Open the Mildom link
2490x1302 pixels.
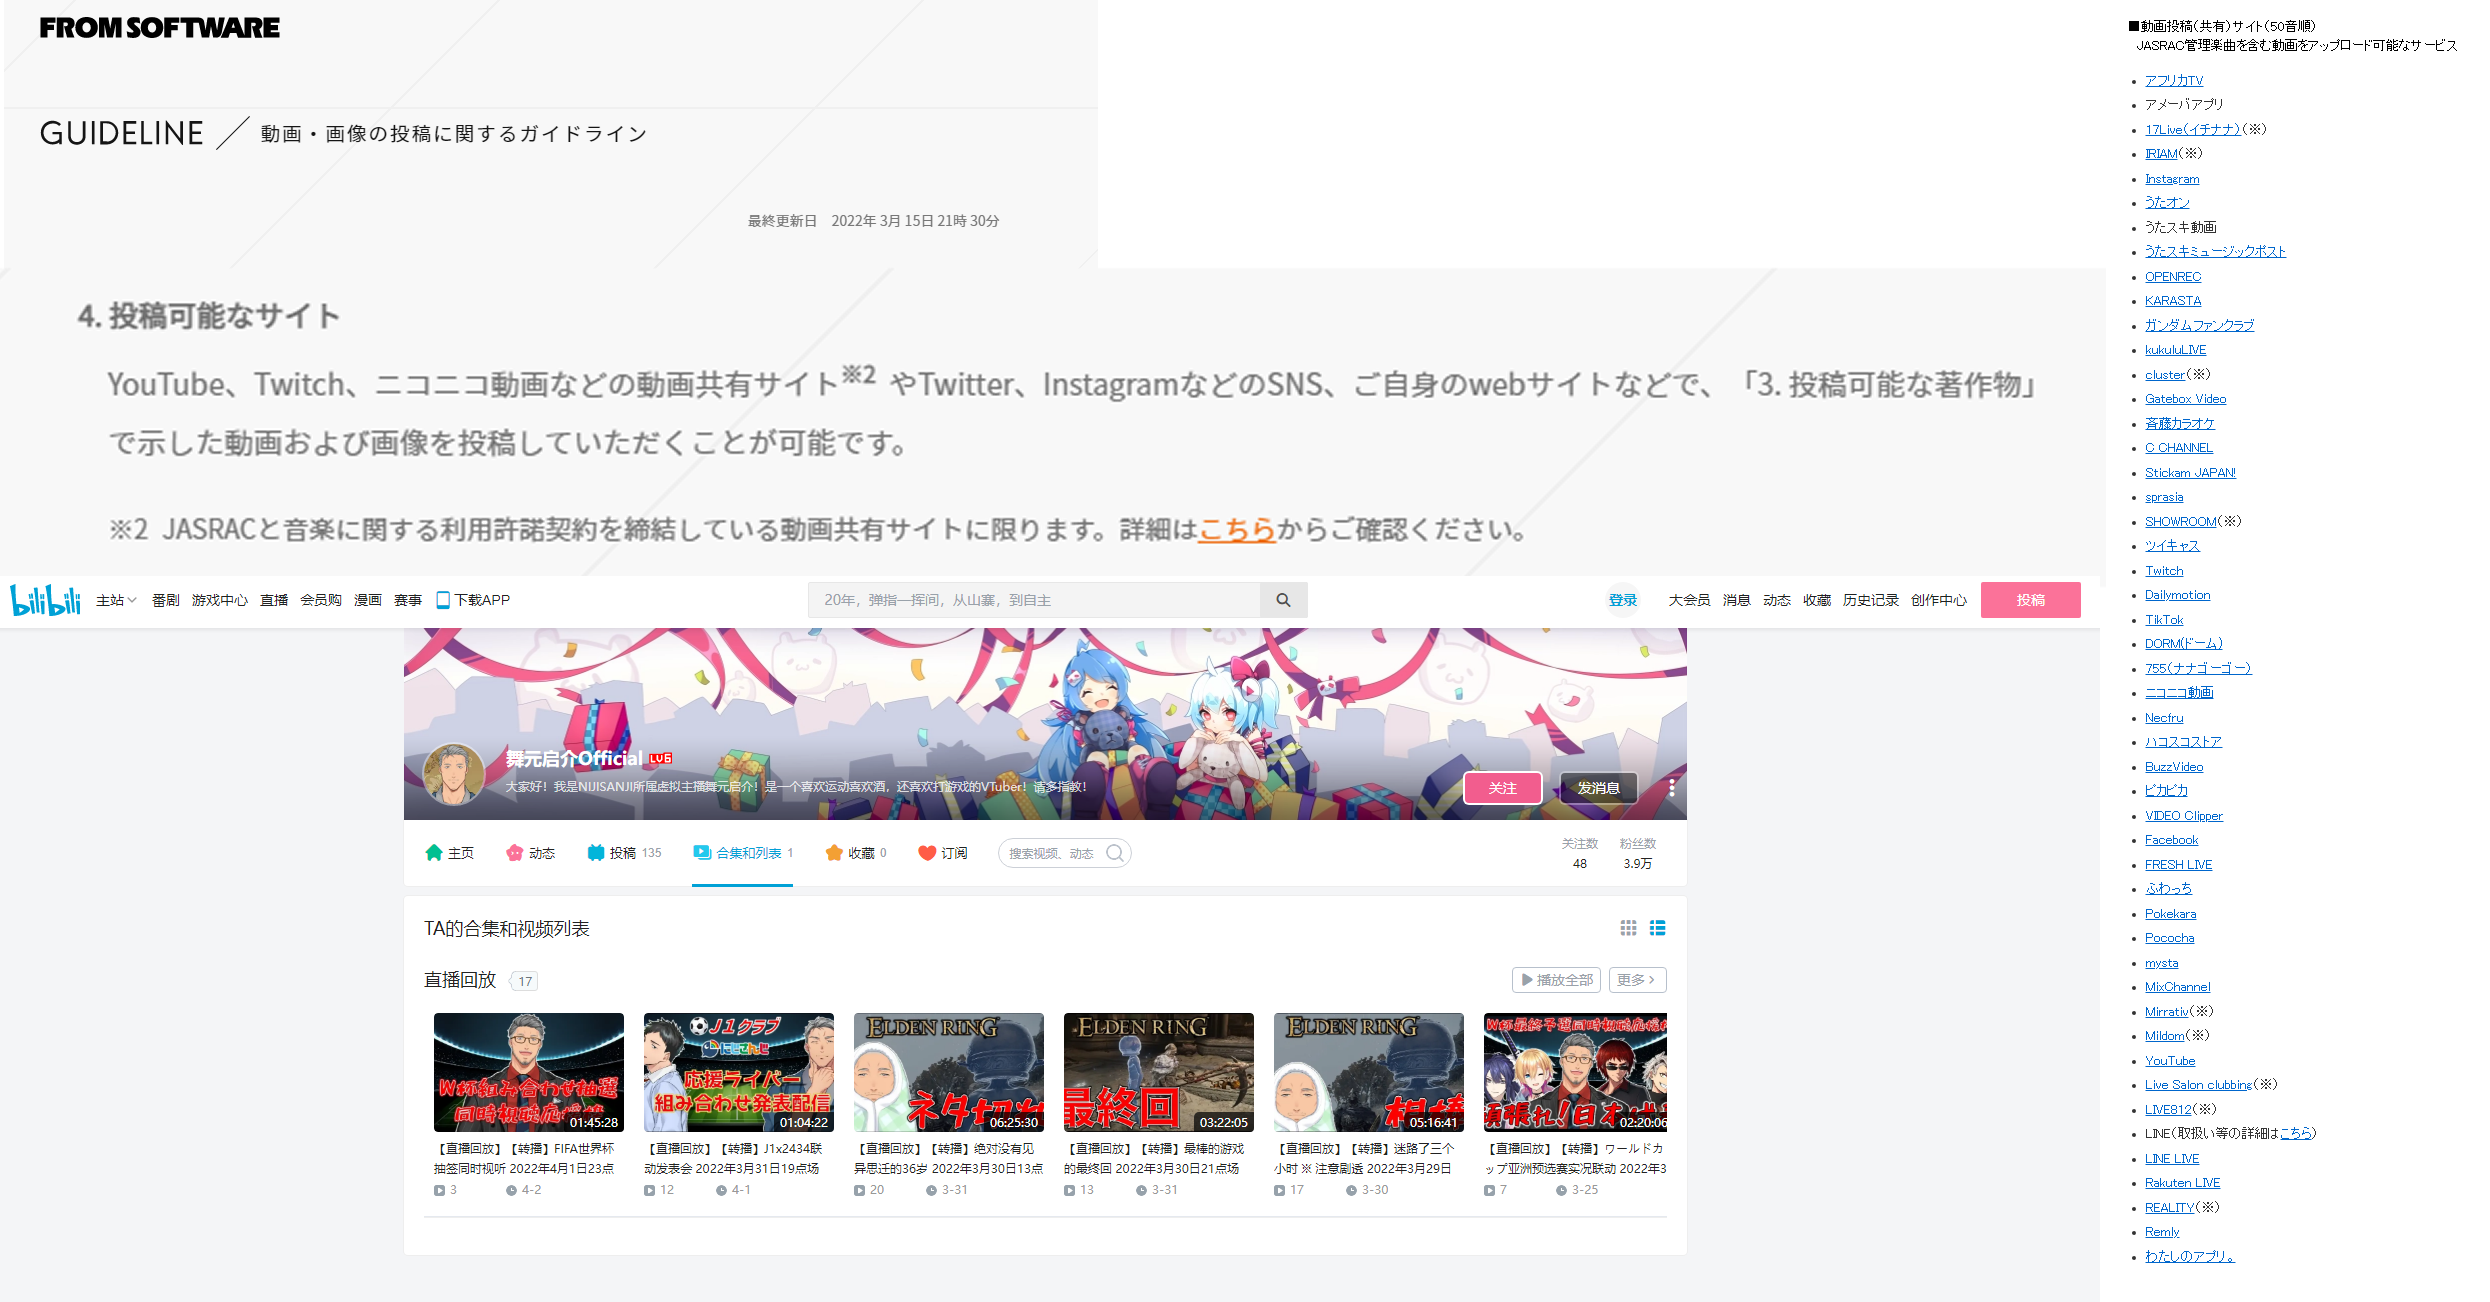(x=2164, y=1036)
